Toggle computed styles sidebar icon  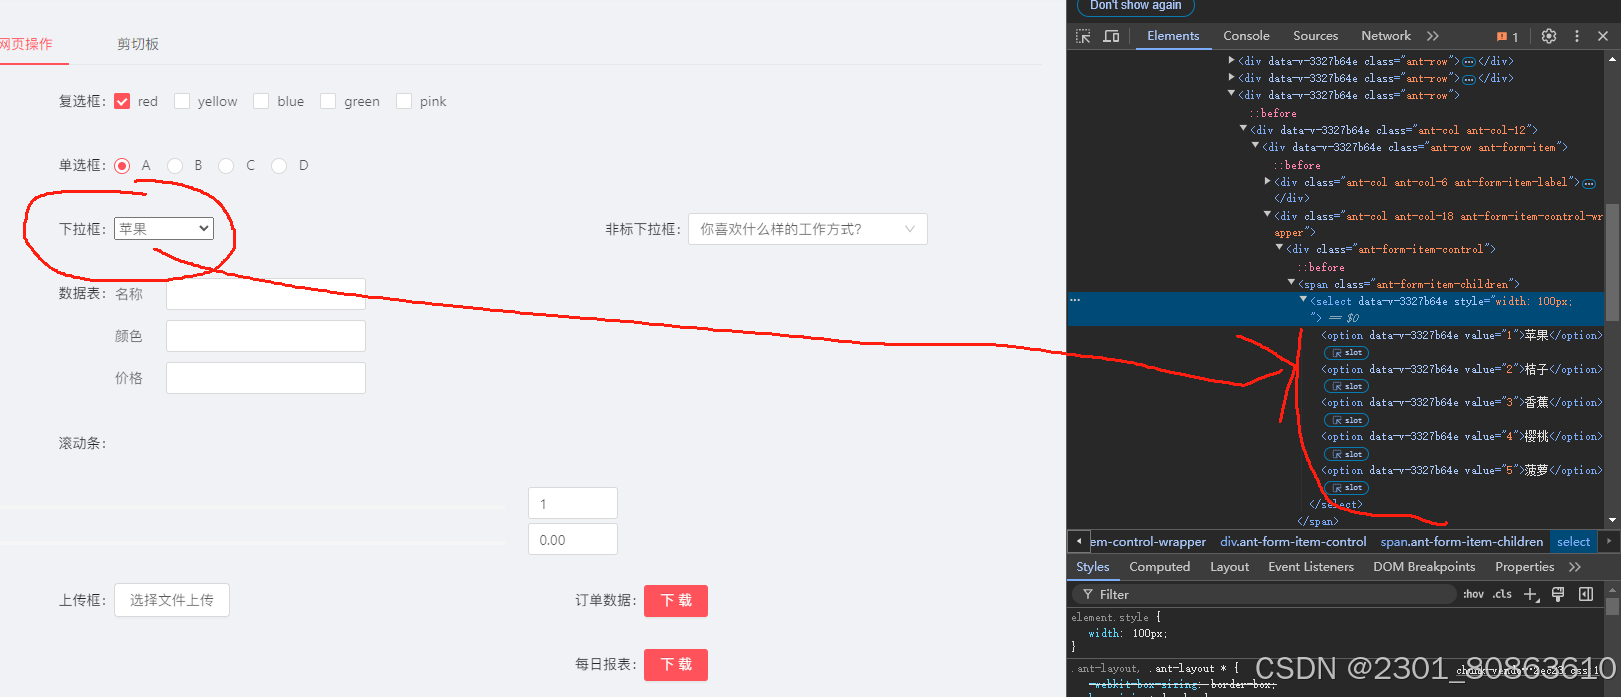[1586, 594]
